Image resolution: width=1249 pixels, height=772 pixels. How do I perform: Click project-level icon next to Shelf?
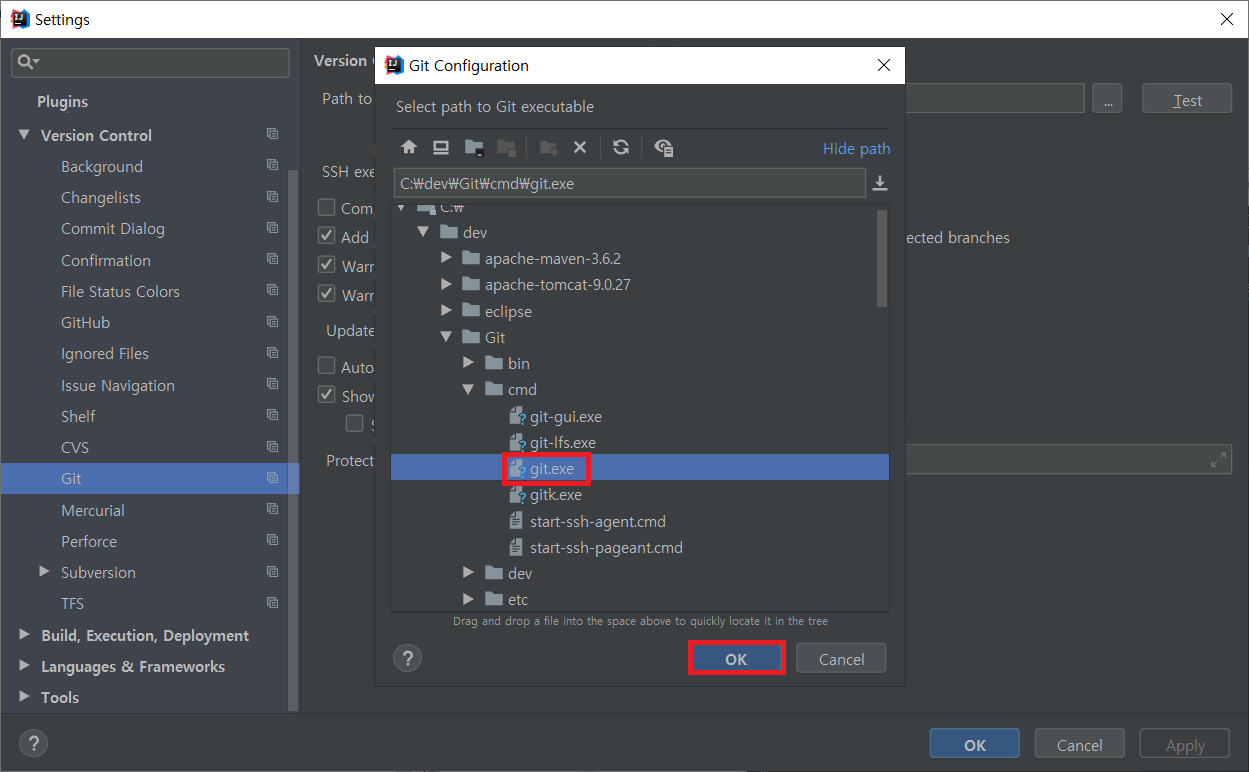(272, 415)
